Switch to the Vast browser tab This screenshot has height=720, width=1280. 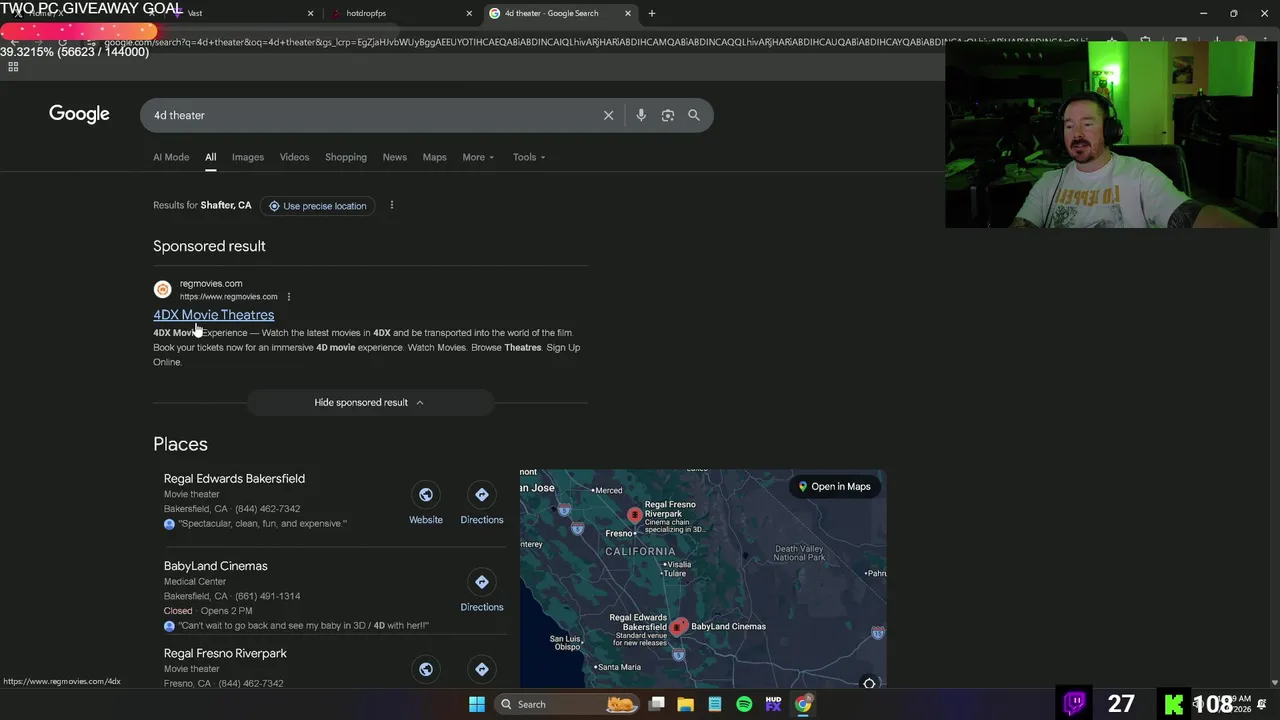point(243,13)
